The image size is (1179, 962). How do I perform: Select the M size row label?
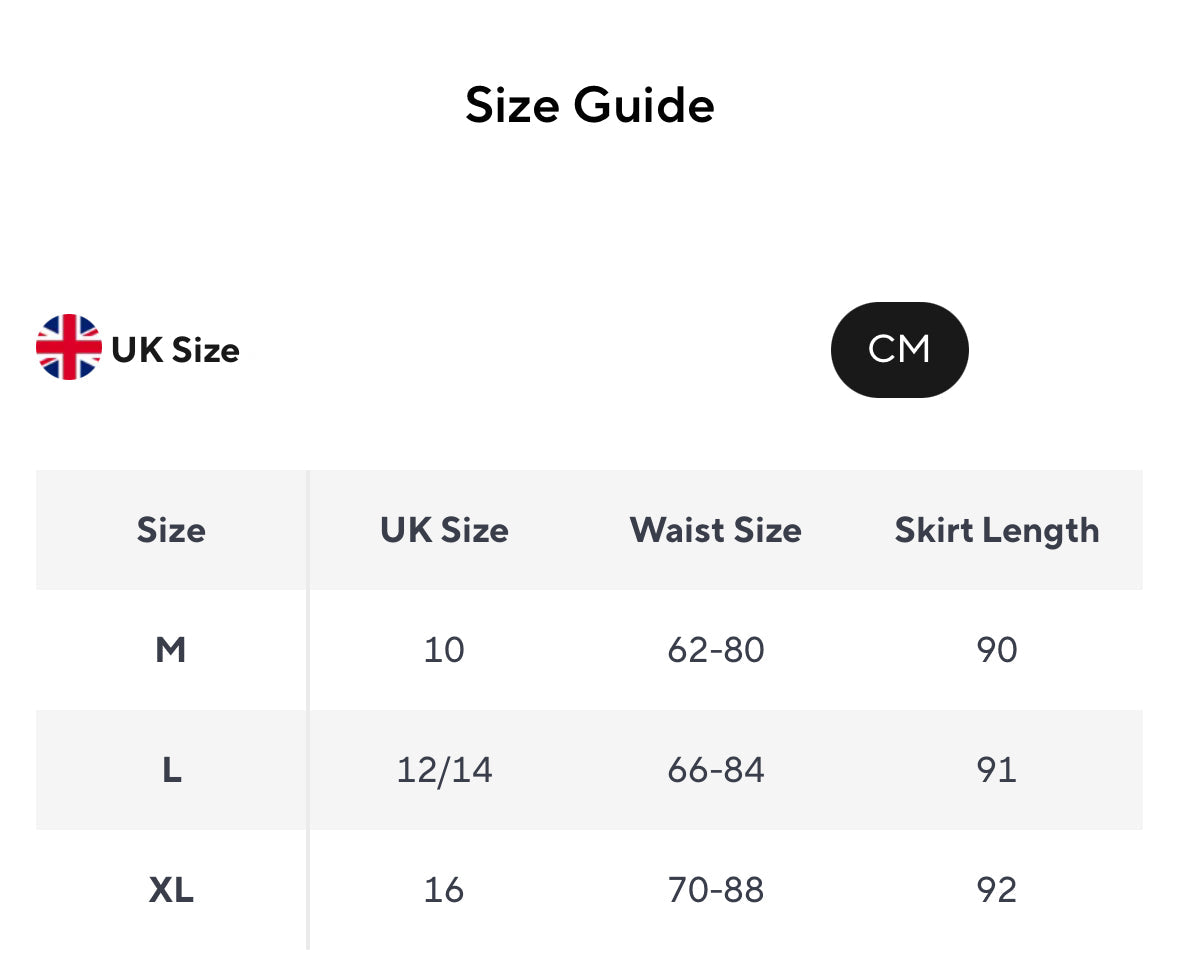(171, 650)
